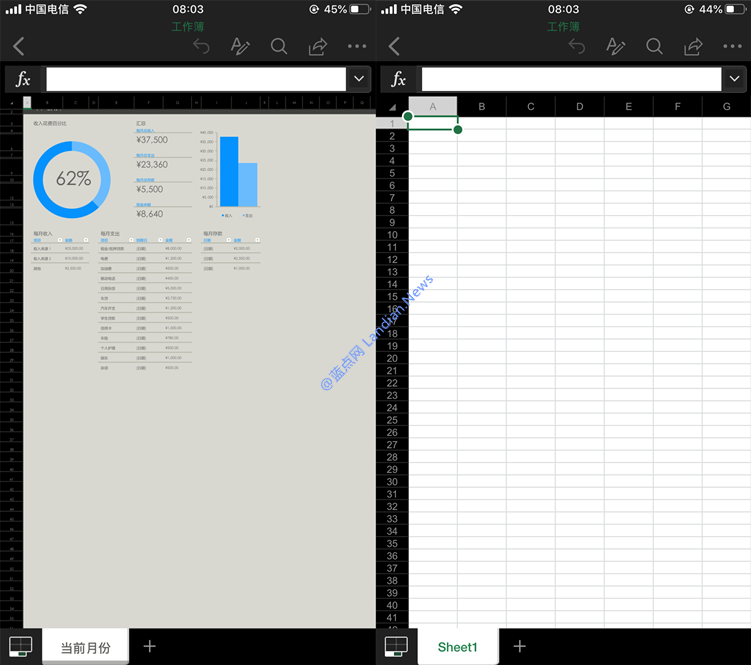The height and width of the screenshot is (665, 751).
Task: Open search in left workbook
Action: (279, 46)
